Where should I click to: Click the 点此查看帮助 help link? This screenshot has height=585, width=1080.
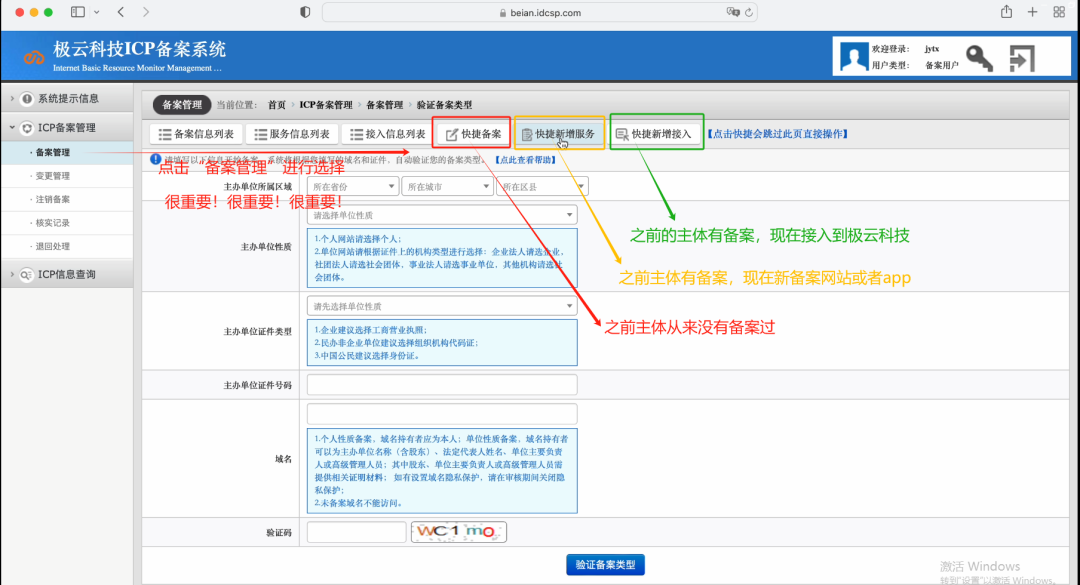[x=525, y=160]
